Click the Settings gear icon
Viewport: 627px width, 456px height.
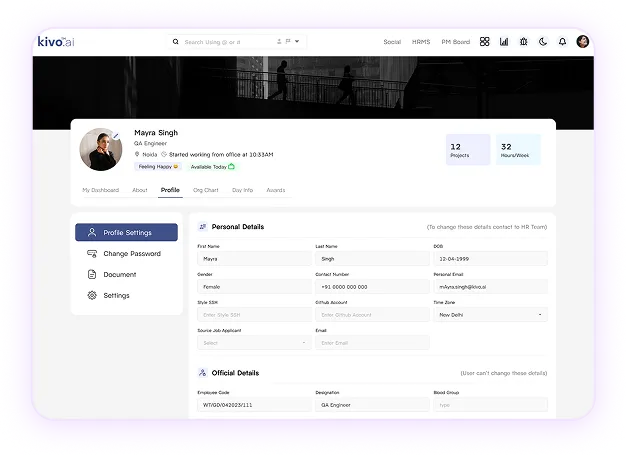92,296
